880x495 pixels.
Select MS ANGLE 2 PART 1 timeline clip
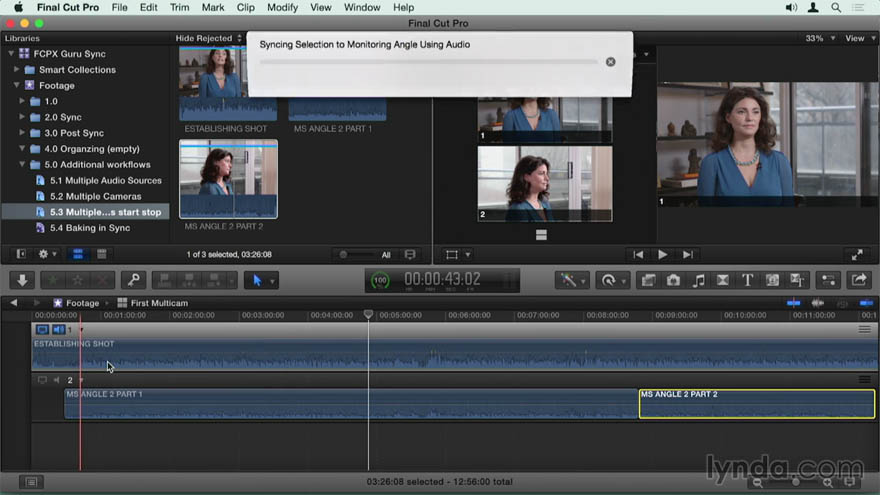pos(351,404)
